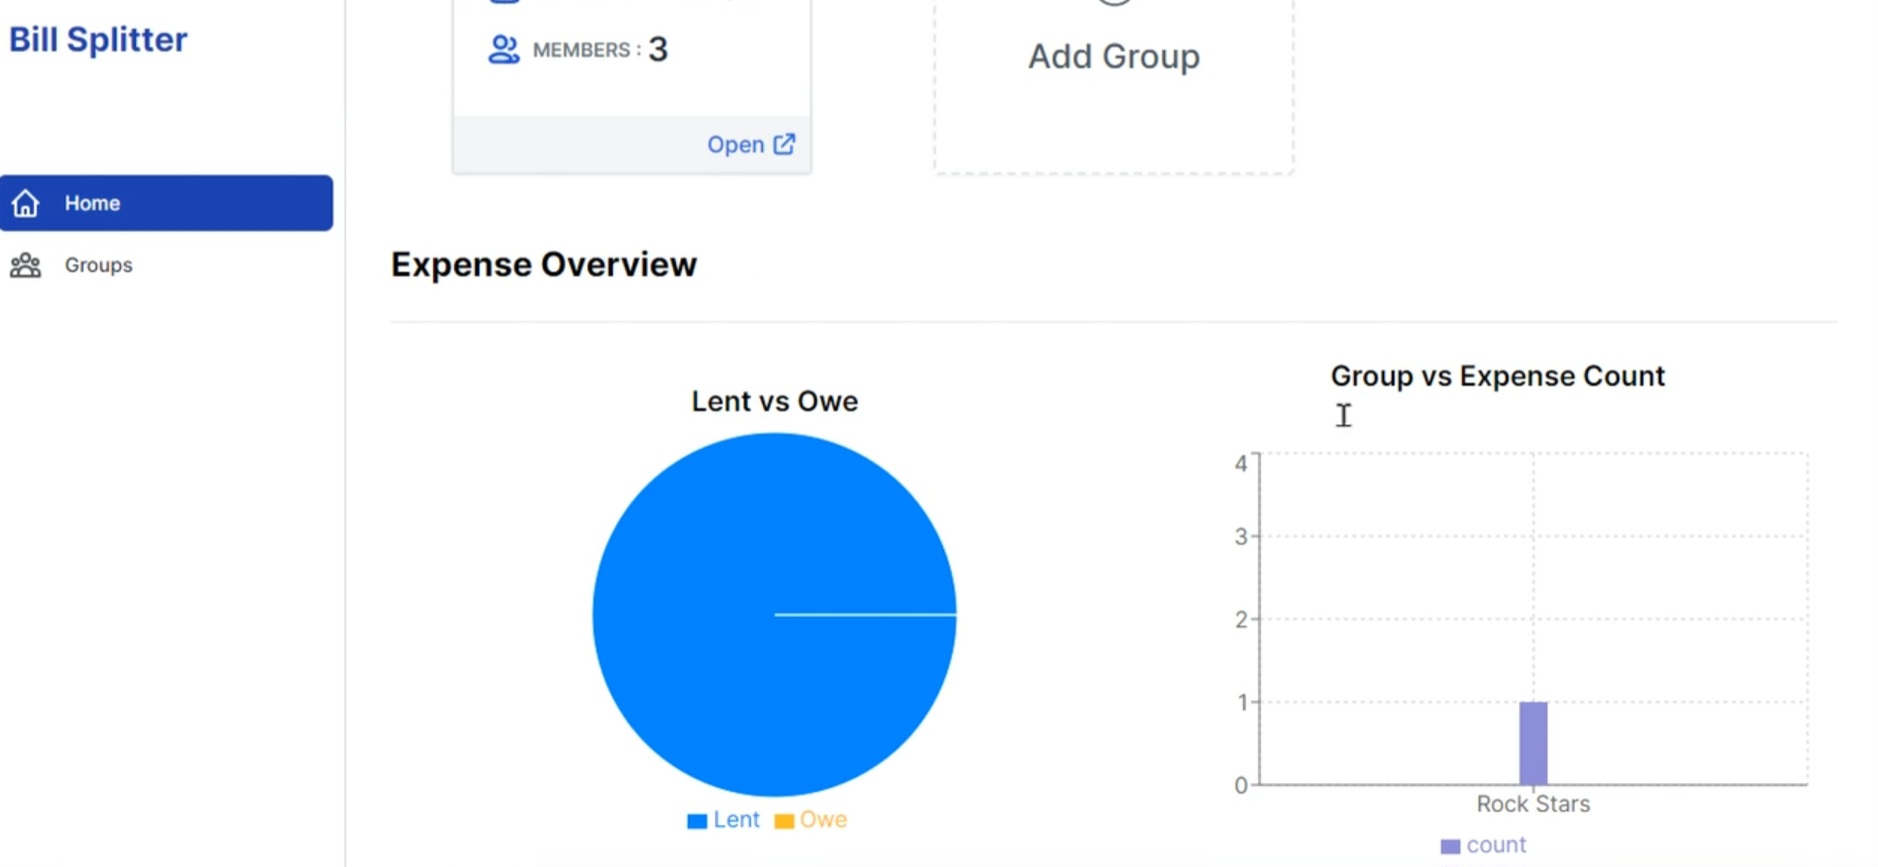Click the orange Owe color swatch

coord(784,819)
